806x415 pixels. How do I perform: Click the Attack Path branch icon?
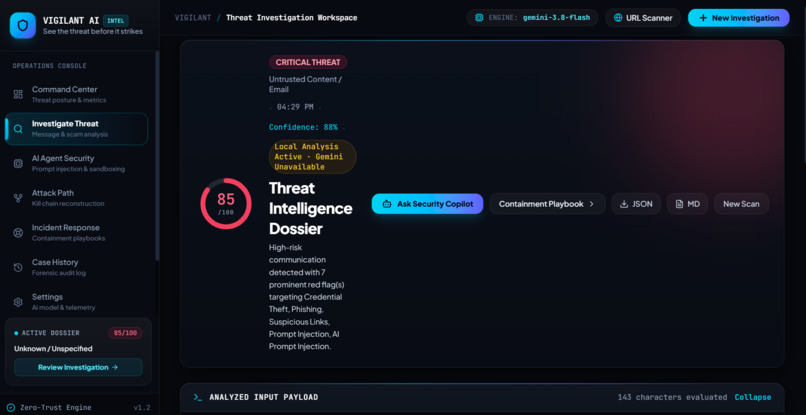tap(18, 198)
